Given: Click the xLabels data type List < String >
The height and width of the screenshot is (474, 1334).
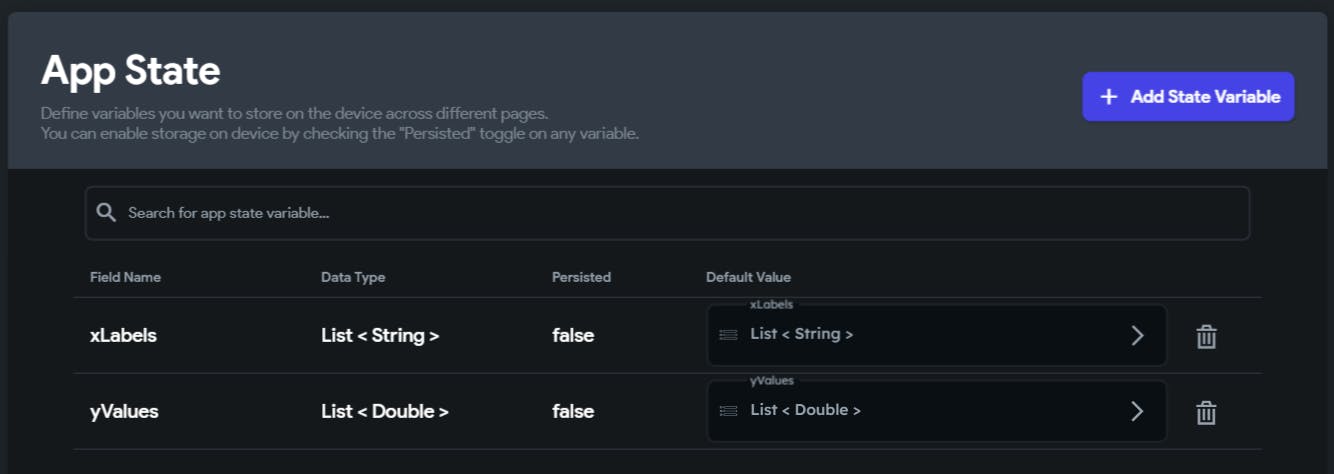Looking at the screenshot, I should [x=380, y=336].
